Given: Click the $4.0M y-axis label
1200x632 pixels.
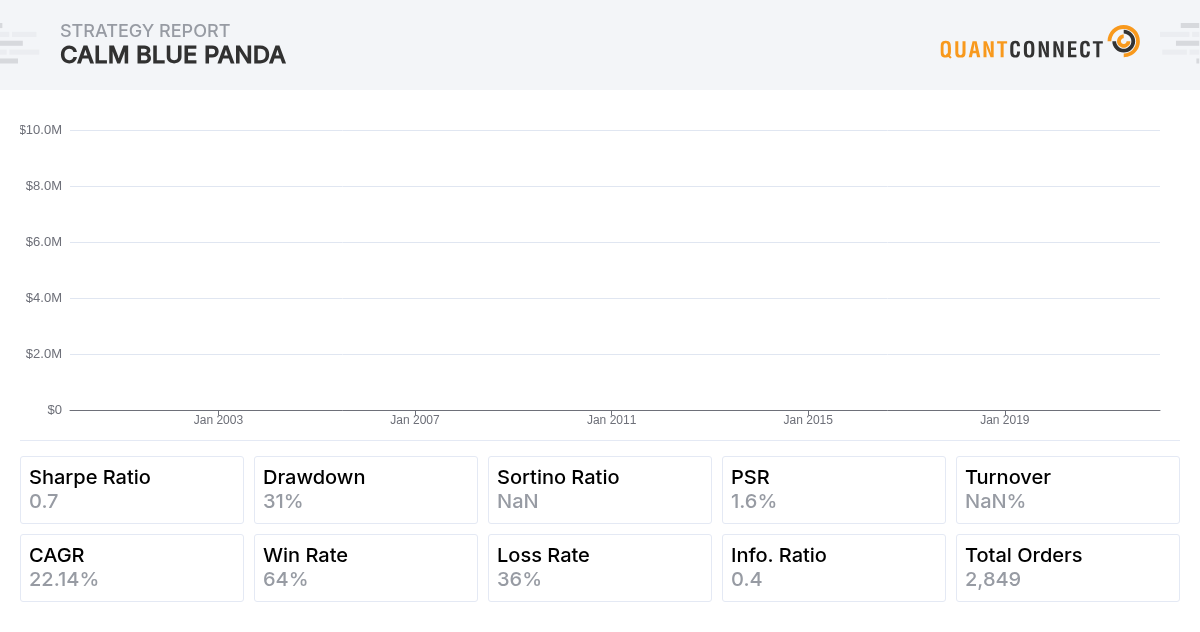Looking at the screenshot, I should 44,298.
